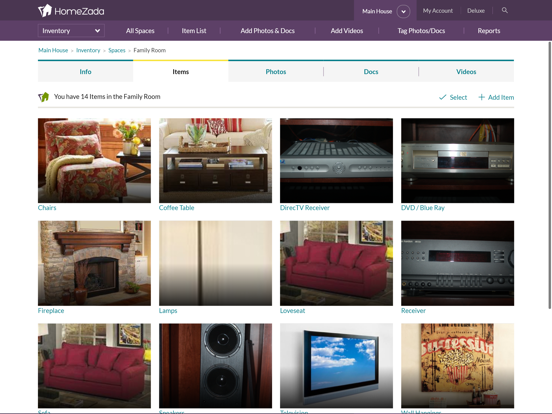Image resolution: width=552 pixels, height=414 pixels.
Task: Expand the Main House dropdown arrow
Action: tap(403, 11)
